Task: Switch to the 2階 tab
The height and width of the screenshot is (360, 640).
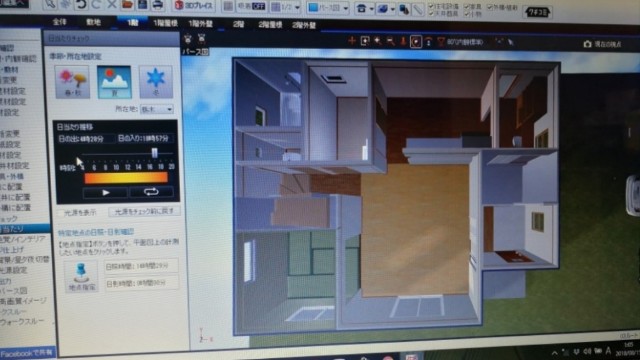Action: click(x=238, y=24)
